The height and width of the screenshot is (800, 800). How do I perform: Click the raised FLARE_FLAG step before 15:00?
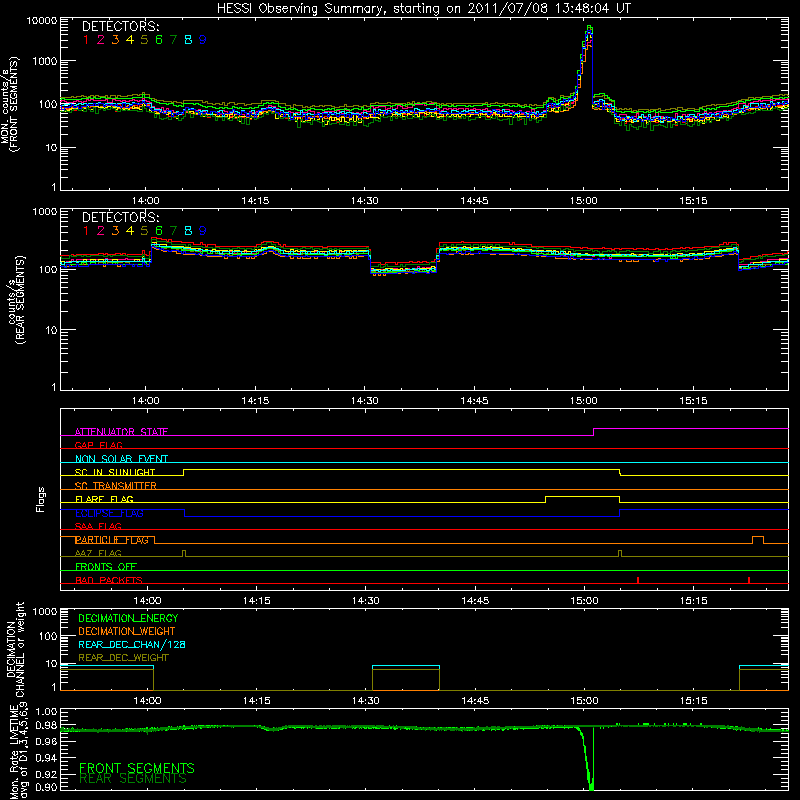(x=583, y=496)
